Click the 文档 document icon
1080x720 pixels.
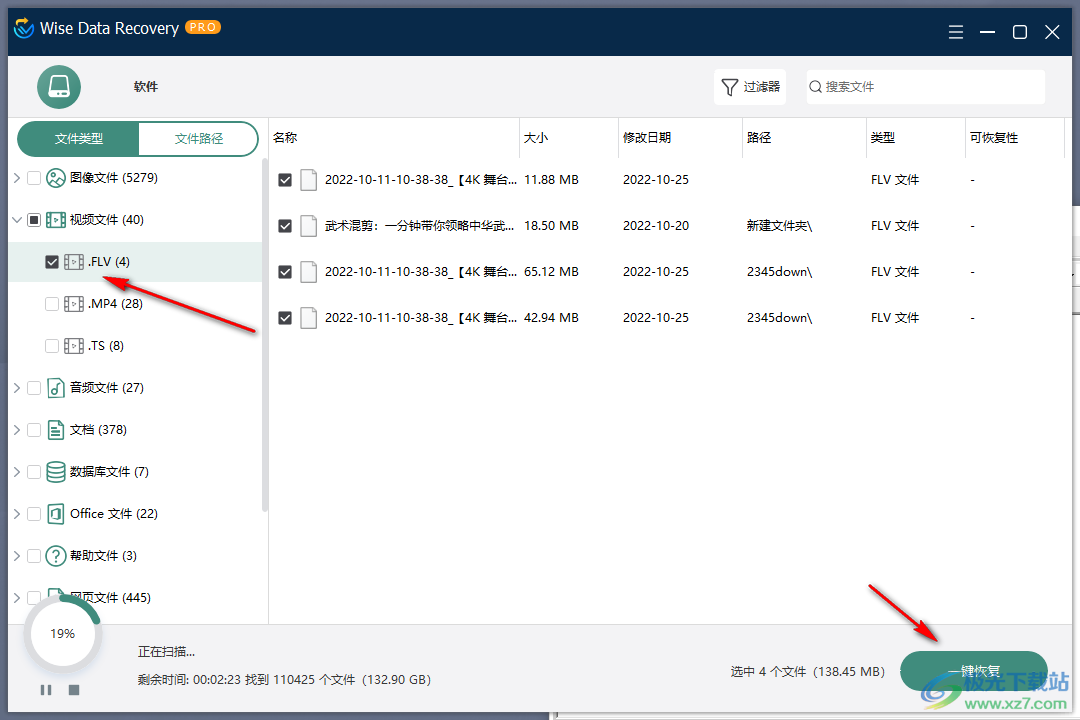pyautogui.click(x=56, y=430)
